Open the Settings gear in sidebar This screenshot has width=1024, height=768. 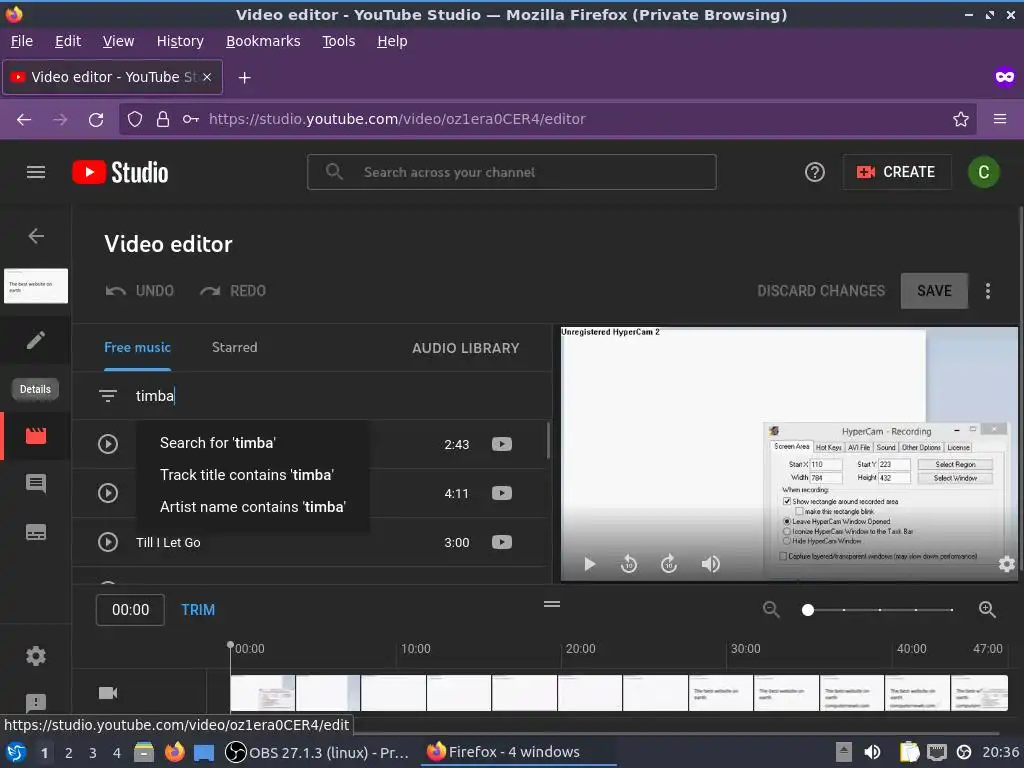36,656
